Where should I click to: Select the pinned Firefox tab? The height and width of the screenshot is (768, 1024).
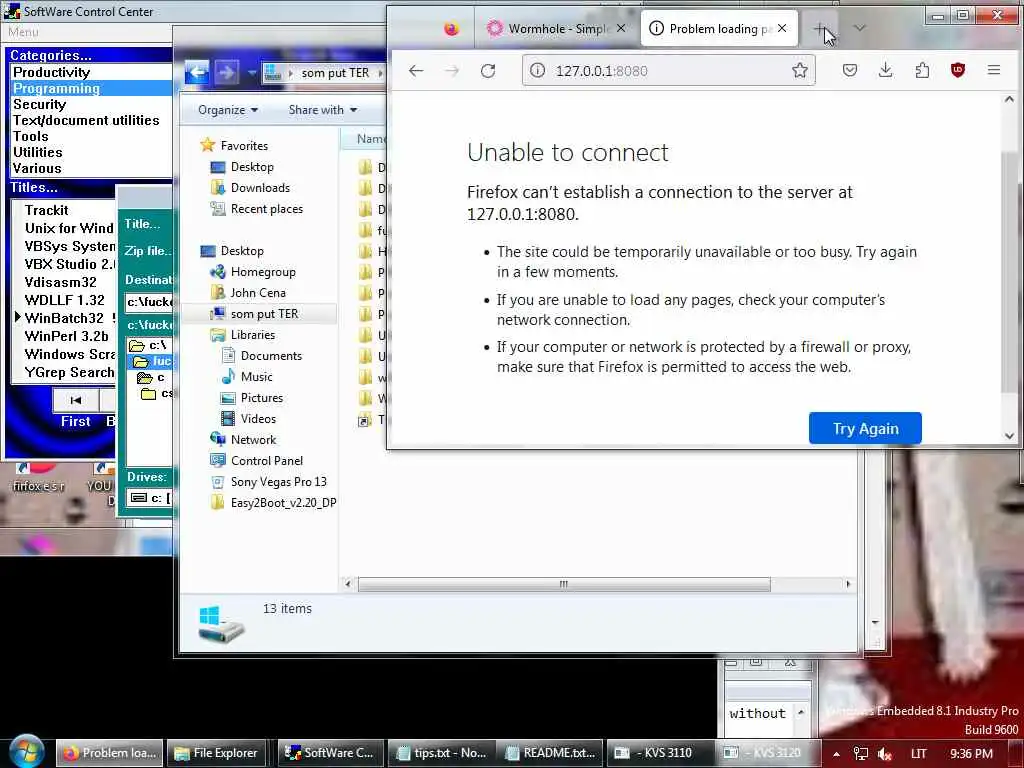point(451,29)
